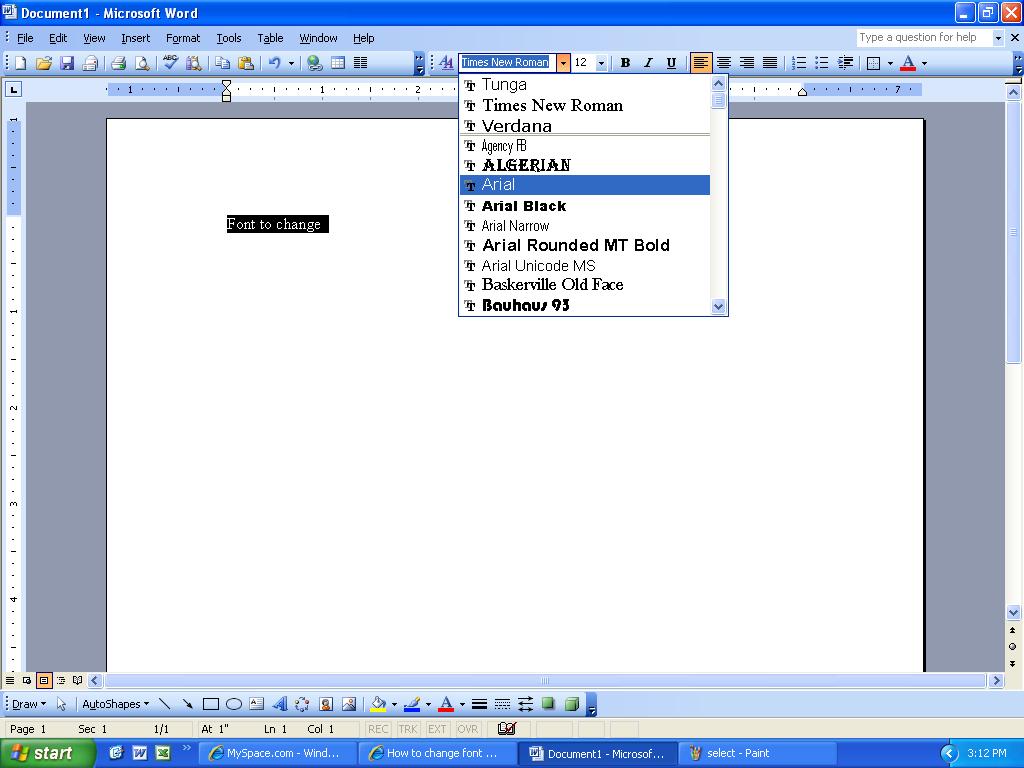Toggle bold formatting
This screenshot has height=768, width=1024.
pyautogui.click(x=625, y=63)
